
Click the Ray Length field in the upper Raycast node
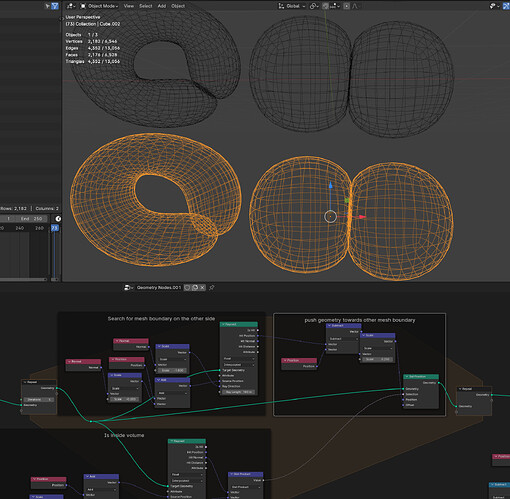coord(239,392)
